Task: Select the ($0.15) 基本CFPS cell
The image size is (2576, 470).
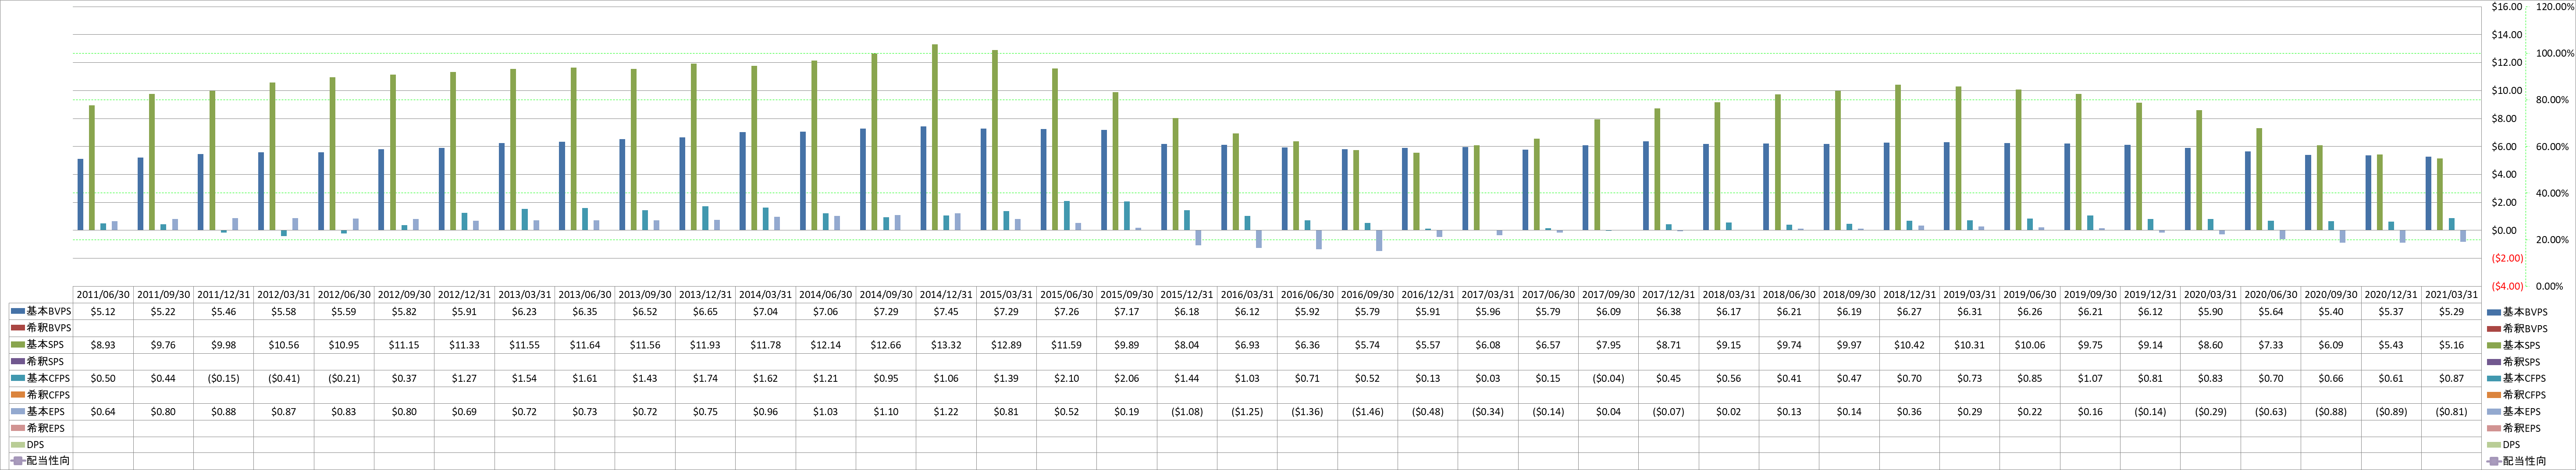Action: click(x=224, y=378)
